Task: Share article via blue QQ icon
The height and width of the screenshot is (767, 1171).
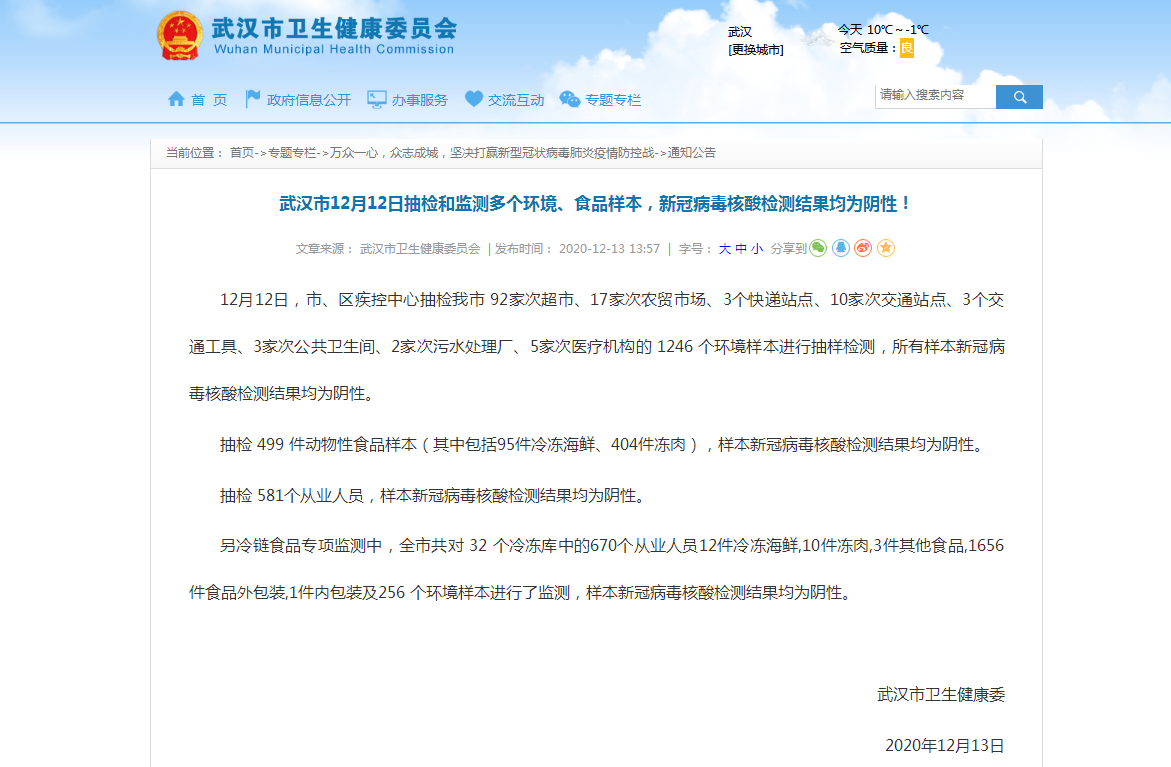Action: 841,248
